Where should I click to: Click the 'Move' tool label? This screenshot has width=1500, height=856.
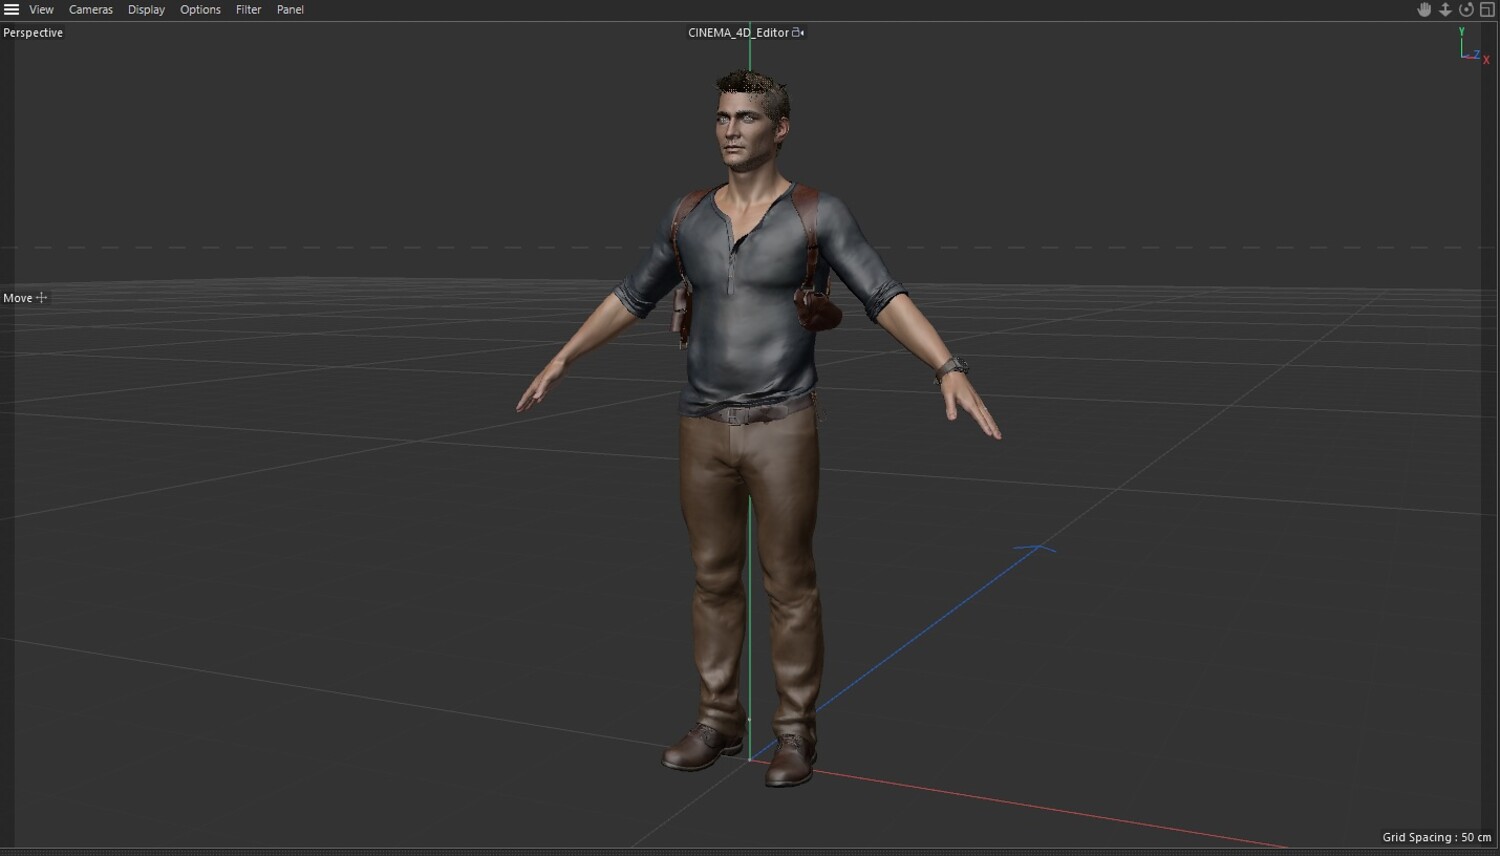[18, 298]
